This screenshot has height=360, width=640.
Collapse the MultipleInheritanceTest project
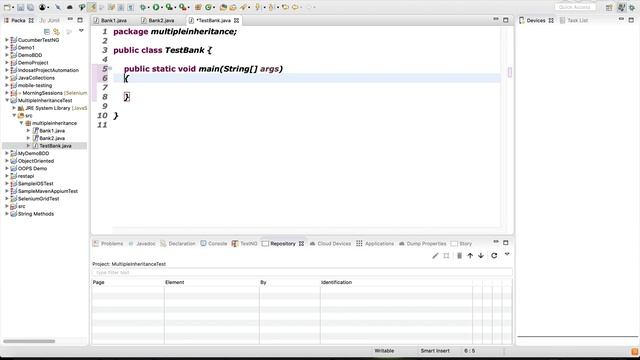(7, 100)
